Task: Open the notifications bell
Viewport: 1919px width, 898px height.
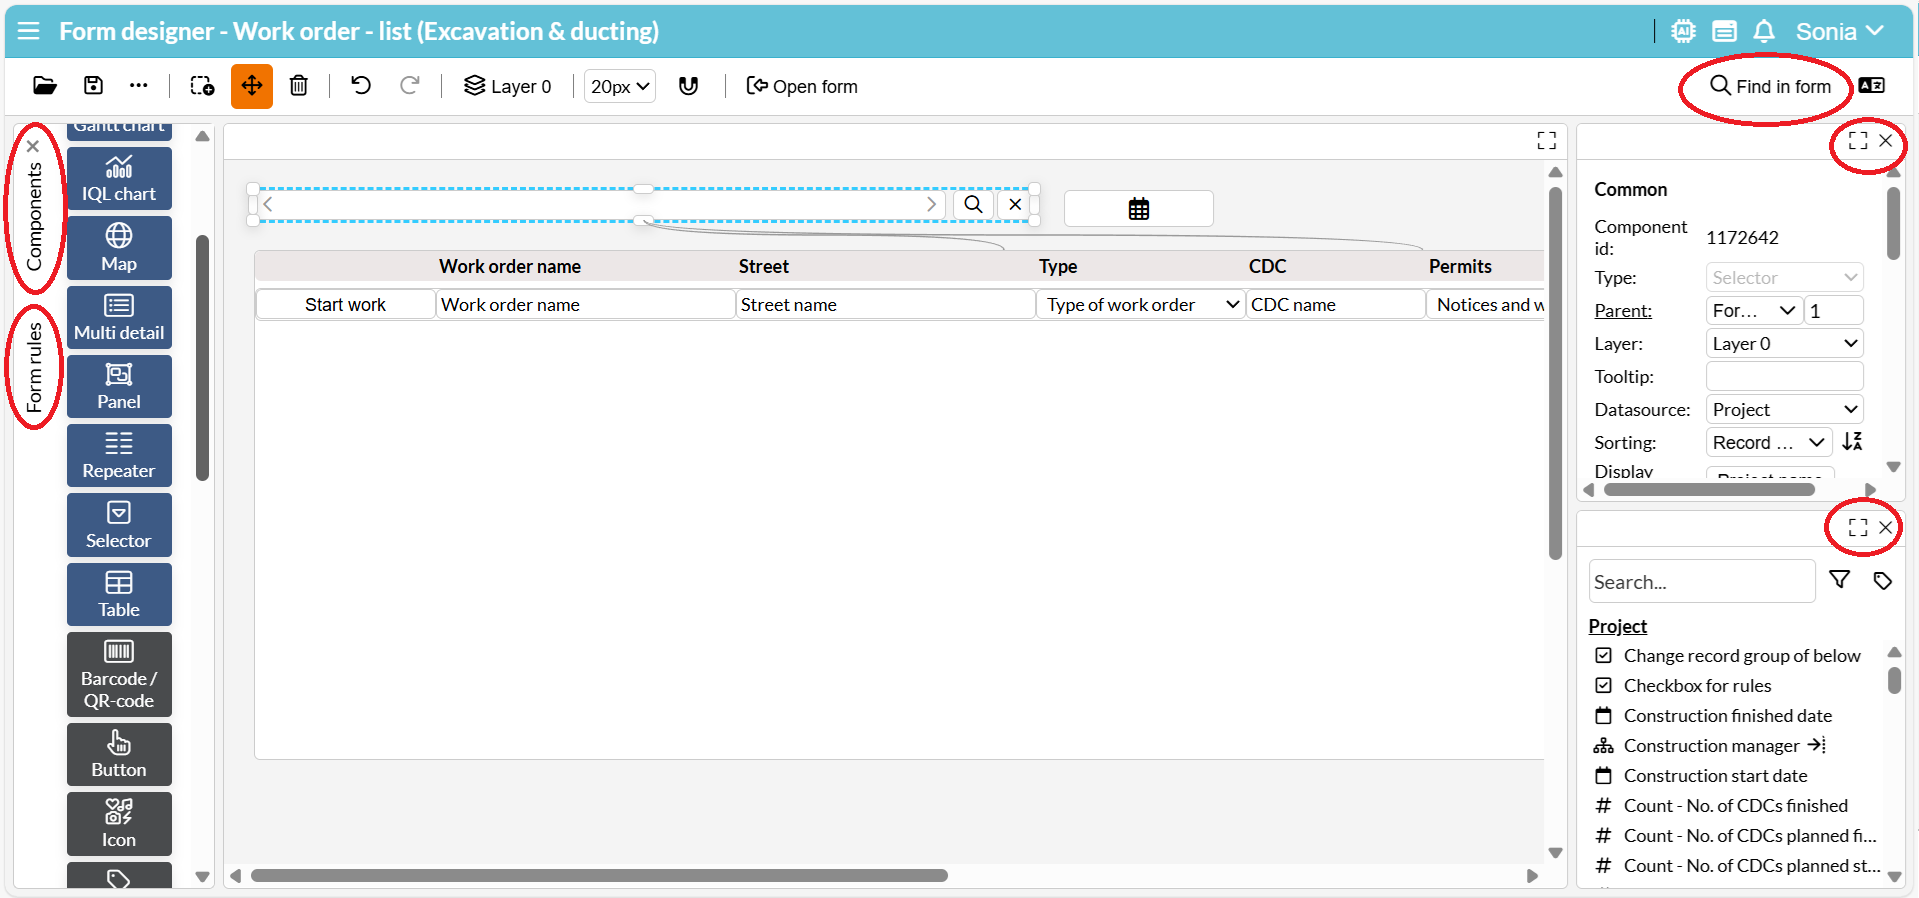Action: 1764,32
